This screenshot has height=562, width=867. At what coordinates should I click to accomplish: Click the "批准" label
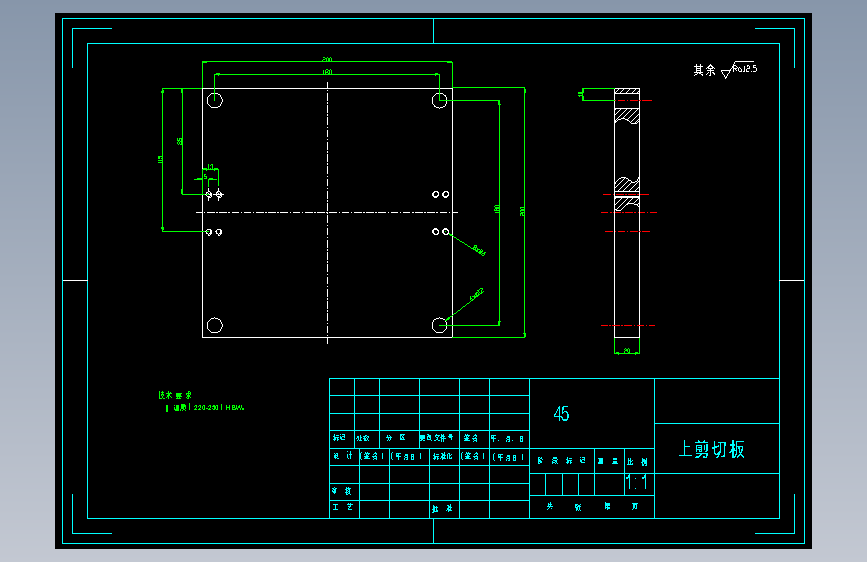442,508
